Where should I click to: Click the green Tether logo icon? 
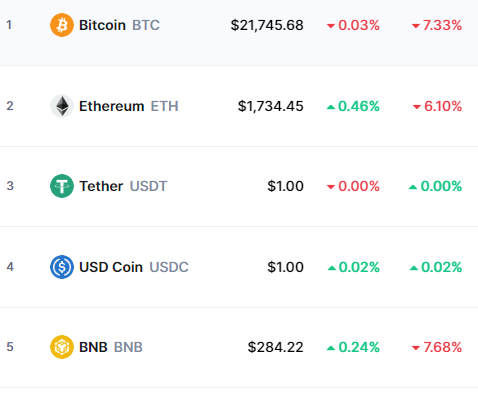(62, 186)
